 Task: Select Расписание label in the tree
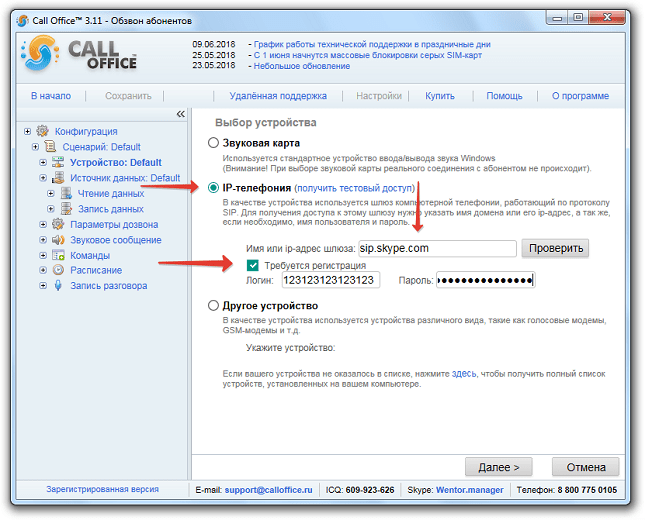(96, 270)
